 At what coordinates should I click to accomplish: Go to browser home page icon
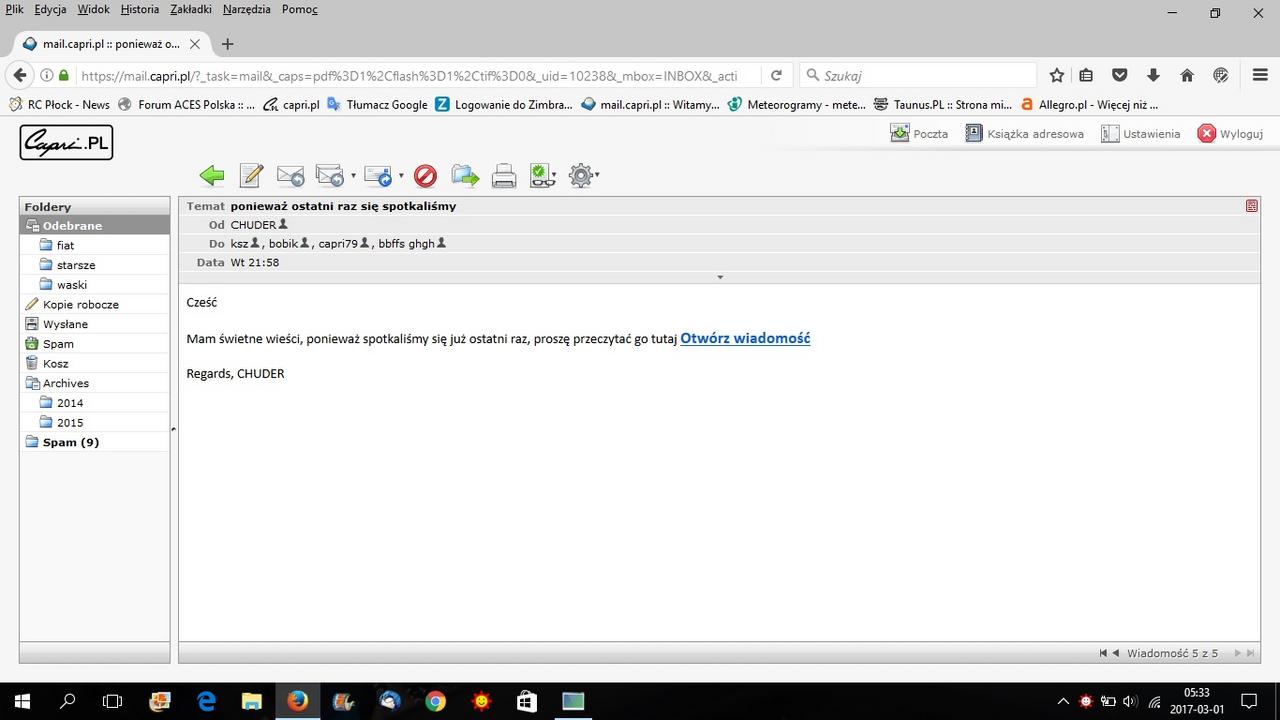(1187, 75)
